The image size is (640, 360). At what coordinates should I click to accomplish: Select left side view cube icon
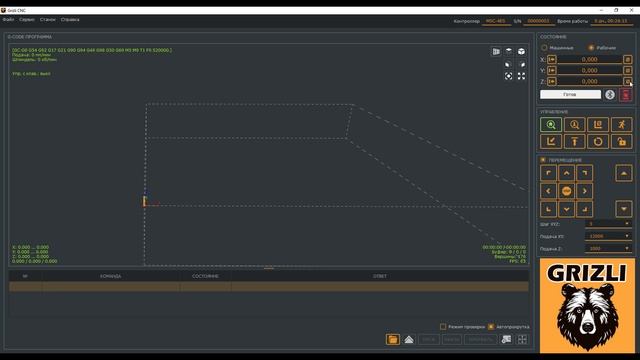[x=509, y=64]
